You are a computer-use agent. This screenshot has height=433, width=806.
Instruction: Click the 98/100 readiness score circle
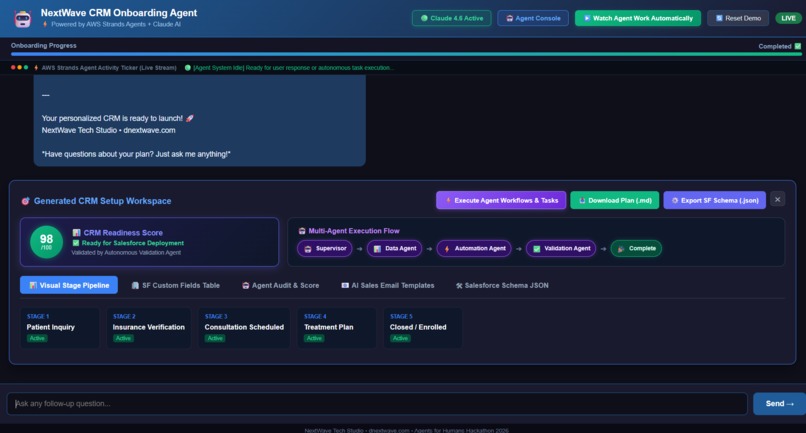tap(46, 242)
